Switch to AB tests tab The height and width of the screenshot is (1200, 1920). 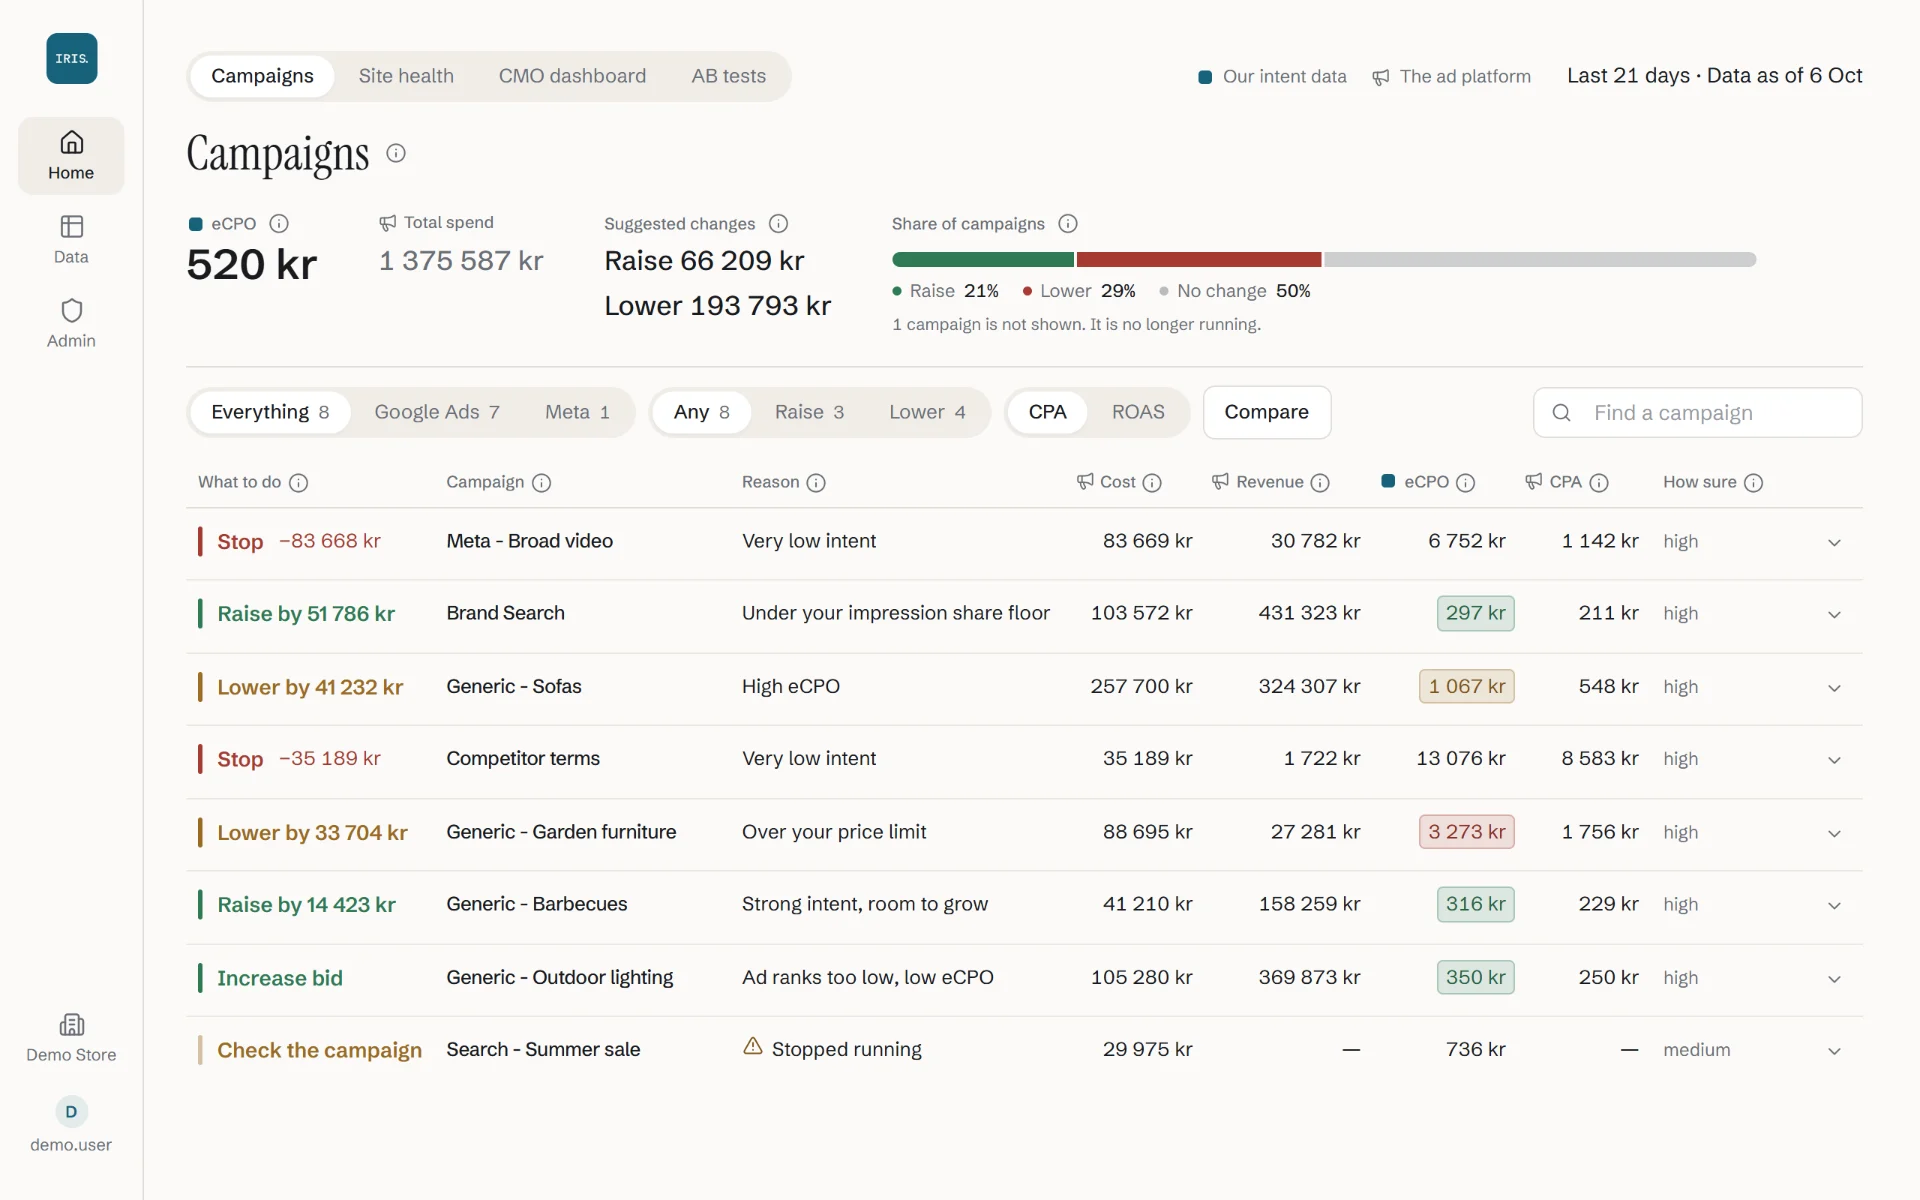point(728,76)
